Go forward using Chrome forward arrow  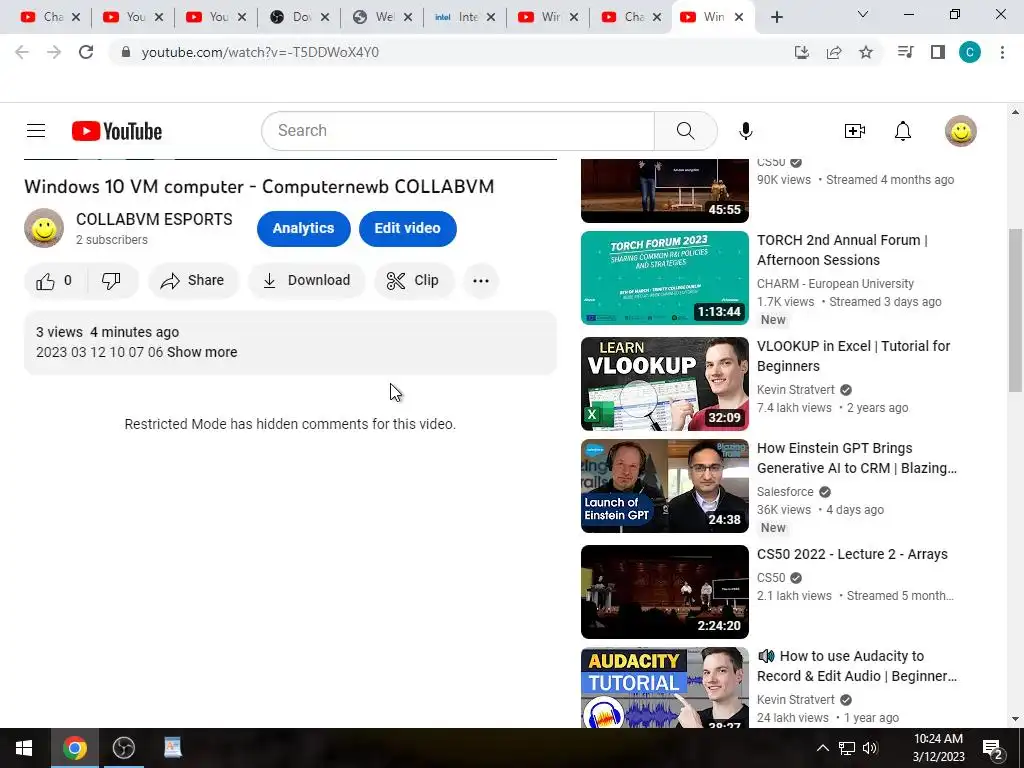tap(54, 52)
